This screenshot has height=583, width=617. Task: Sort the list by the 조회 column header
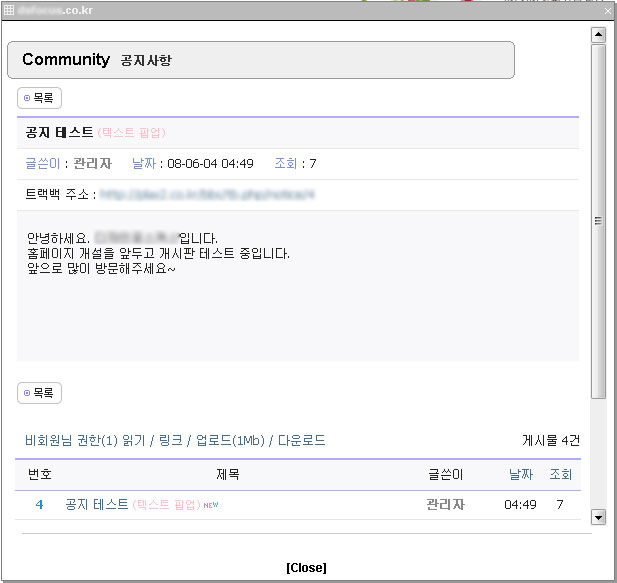(x=560, y=474)
